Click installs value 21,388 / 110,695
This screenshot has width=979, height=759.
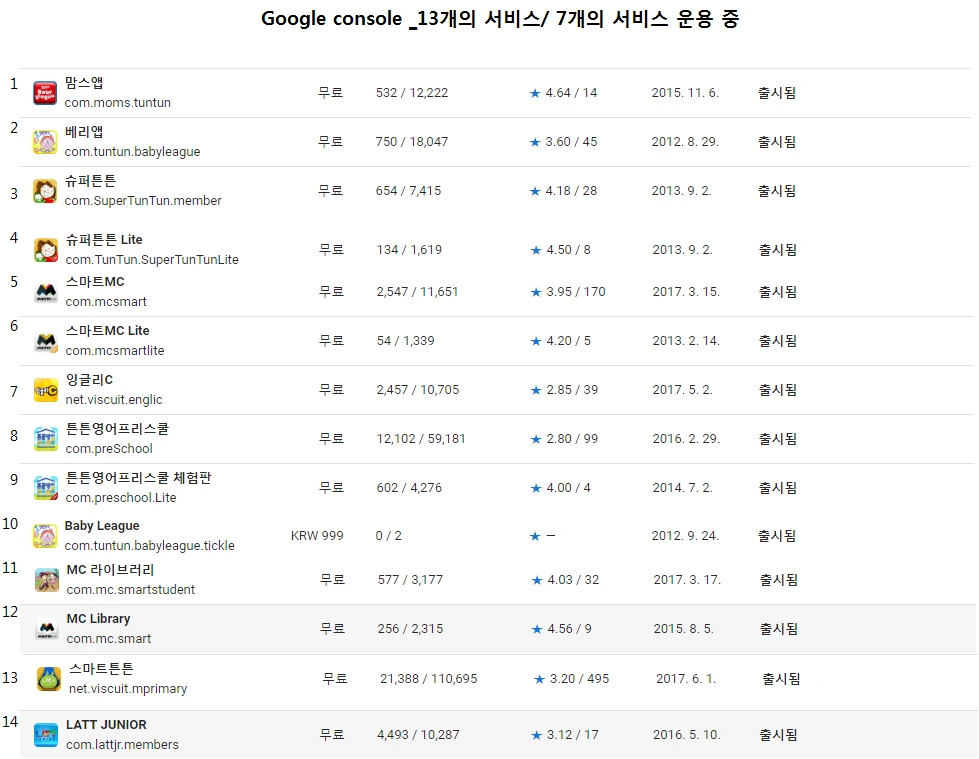(x=429, y=679)
